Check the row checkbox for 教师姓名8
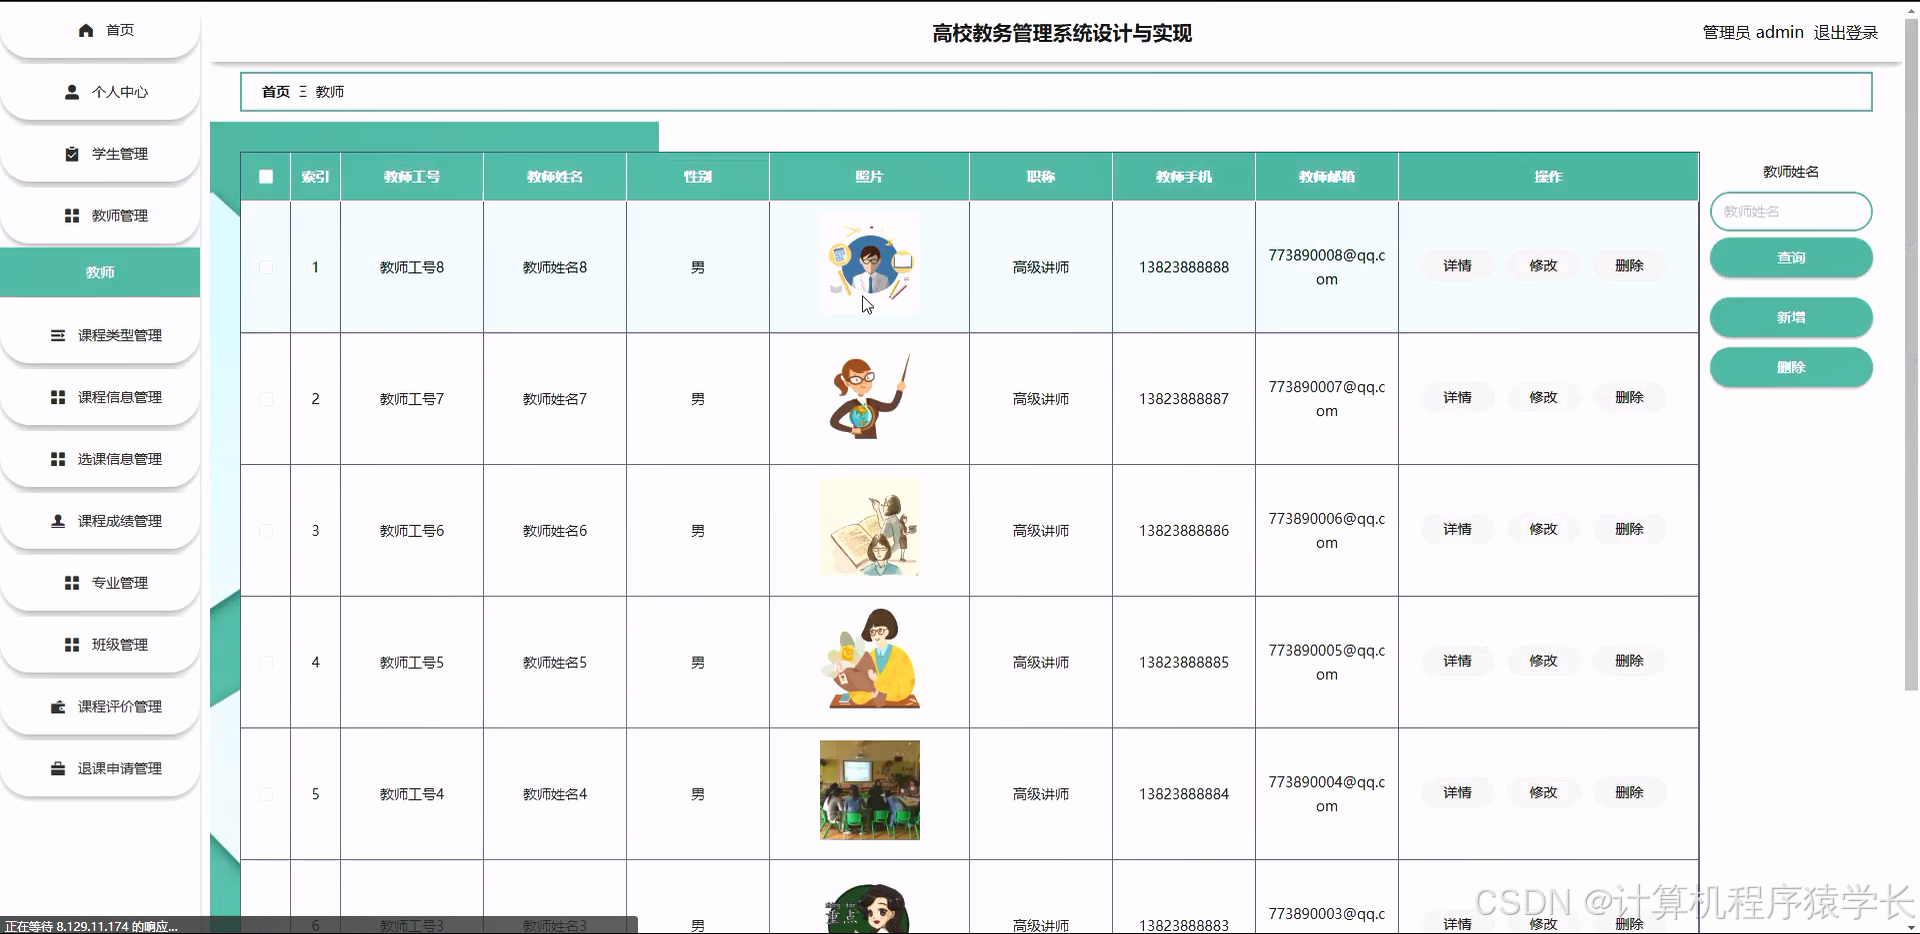 [266, 267]
